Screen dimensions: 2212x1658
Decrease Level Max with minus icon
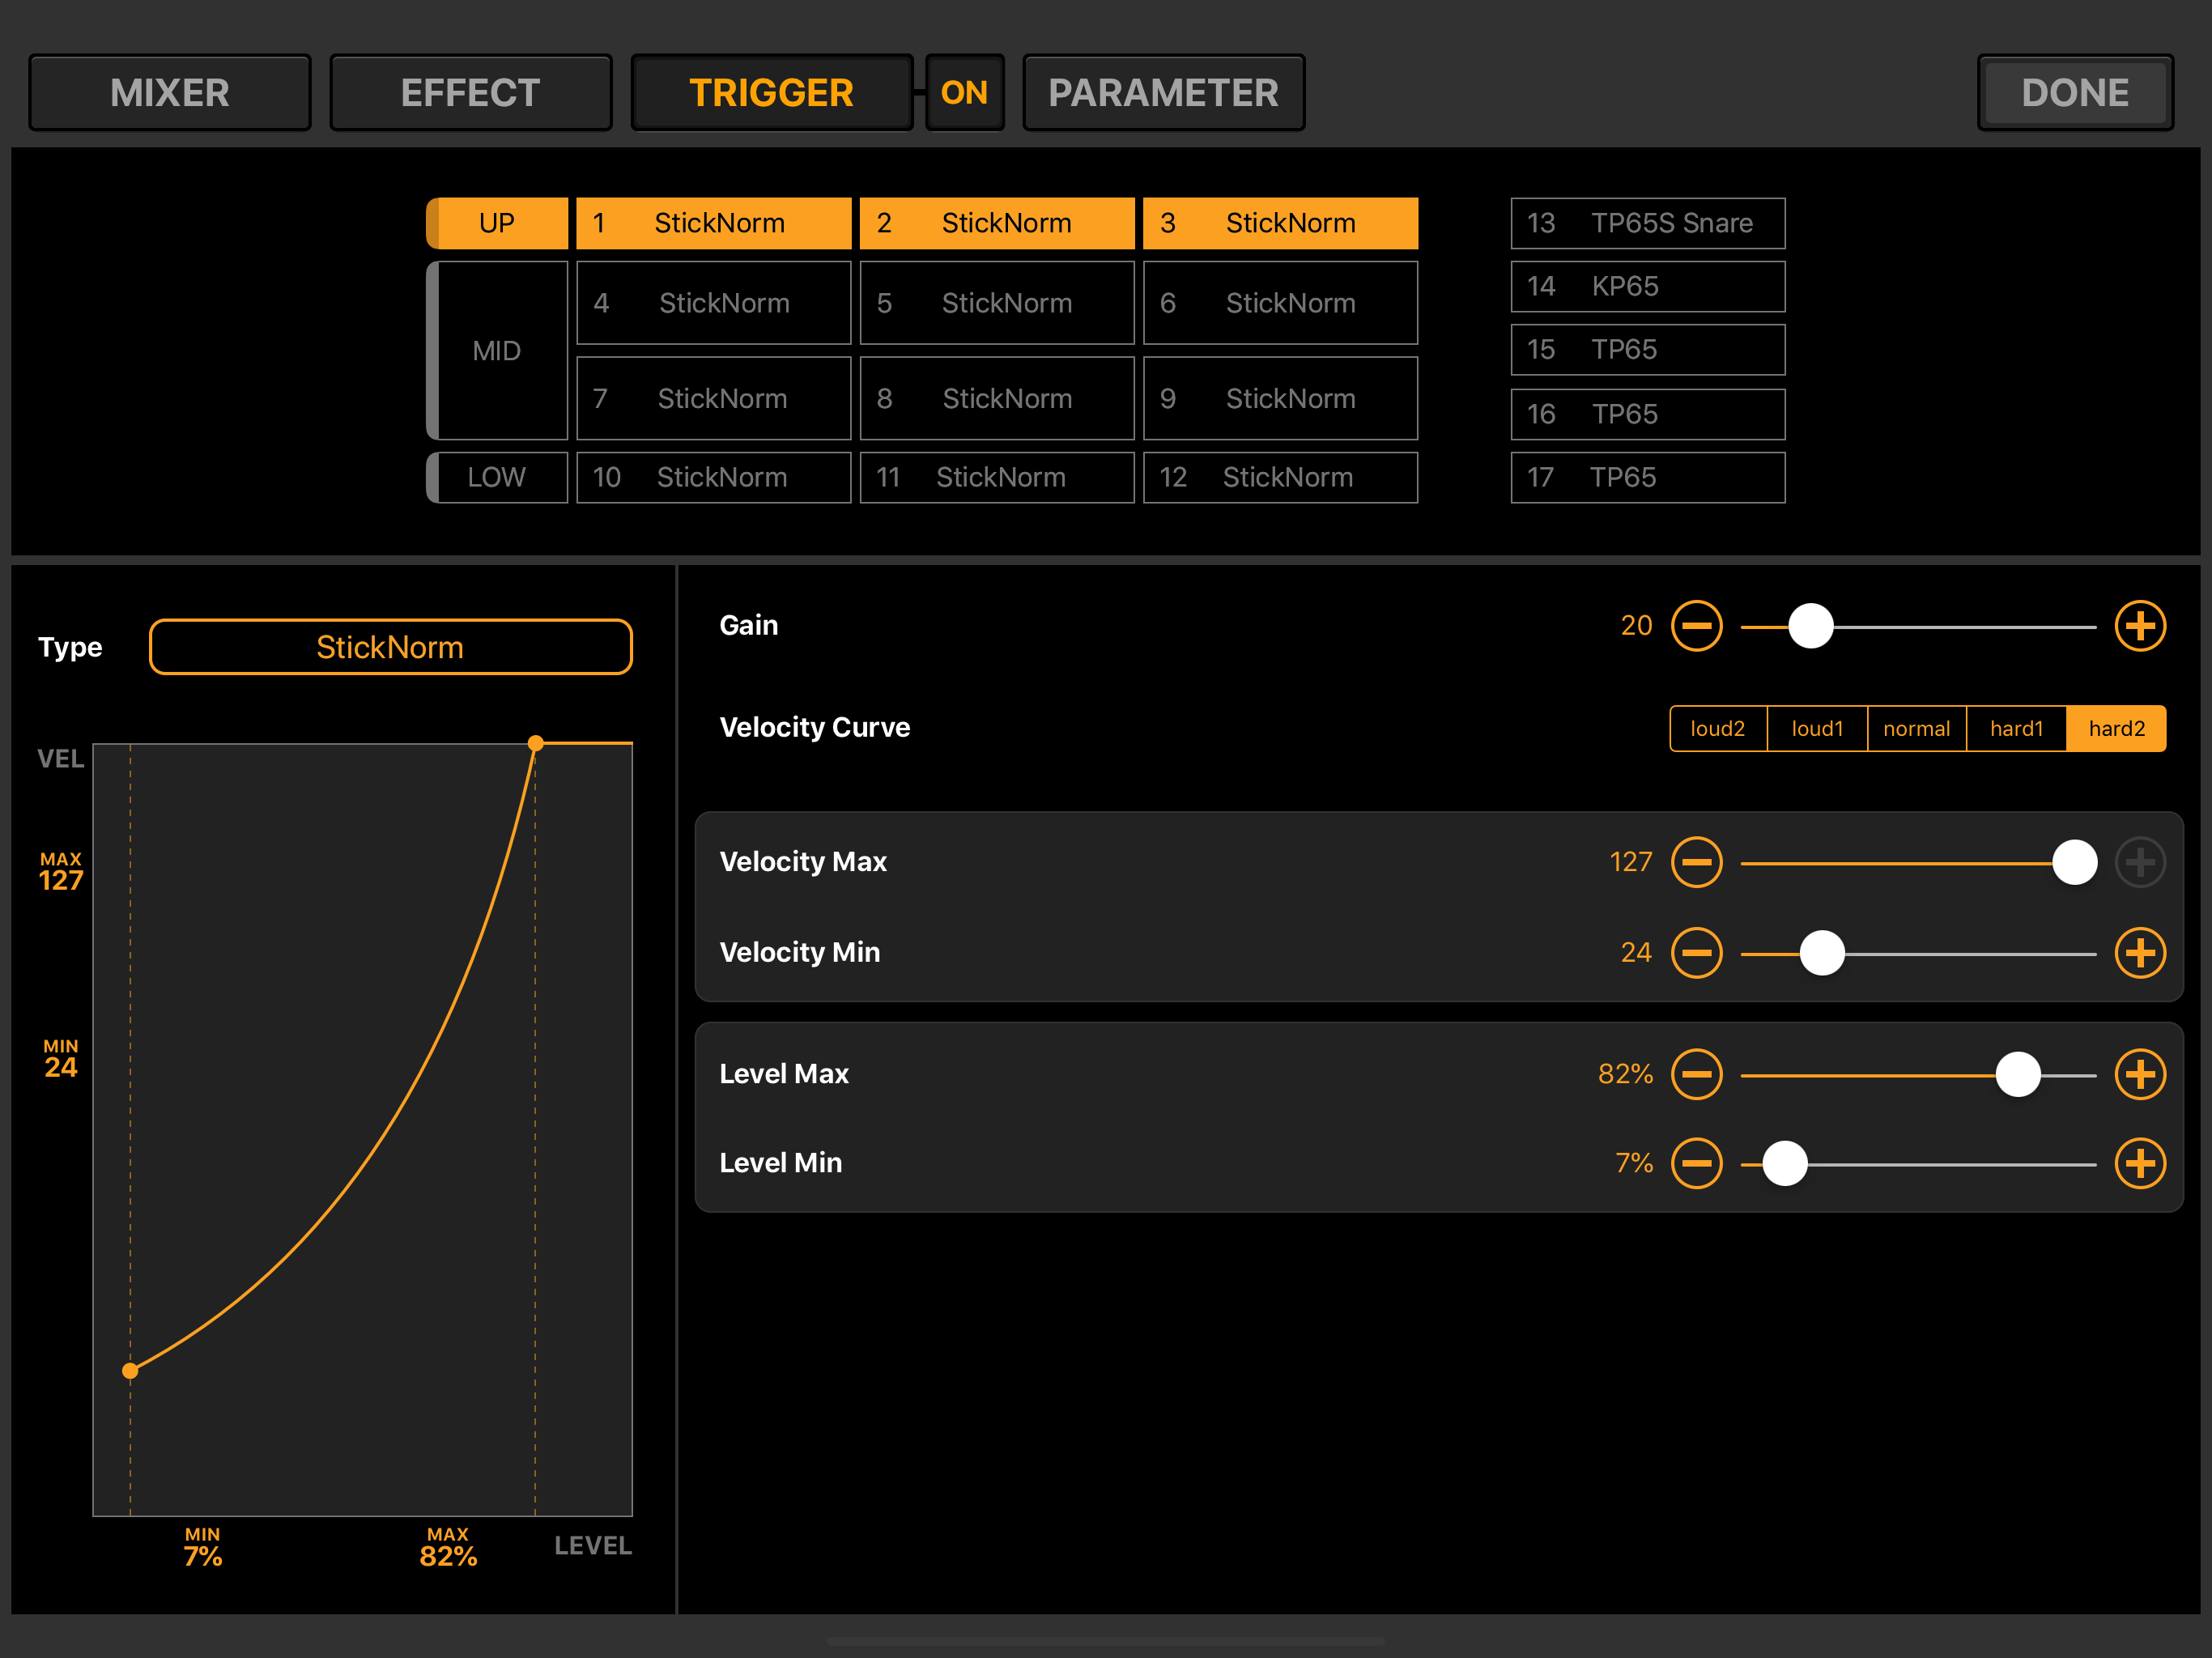(x=1696, y=1074)
